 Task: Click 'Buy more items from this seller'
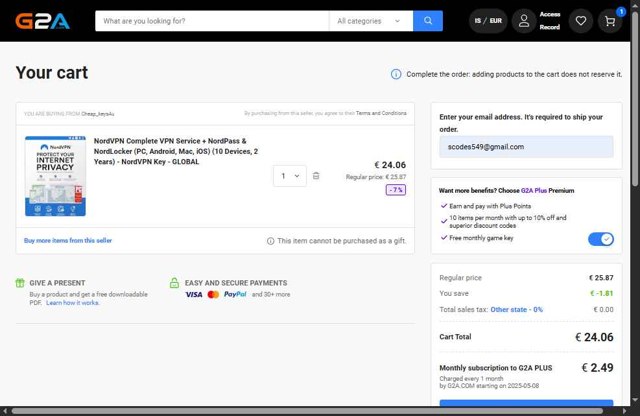pos(68,241)
